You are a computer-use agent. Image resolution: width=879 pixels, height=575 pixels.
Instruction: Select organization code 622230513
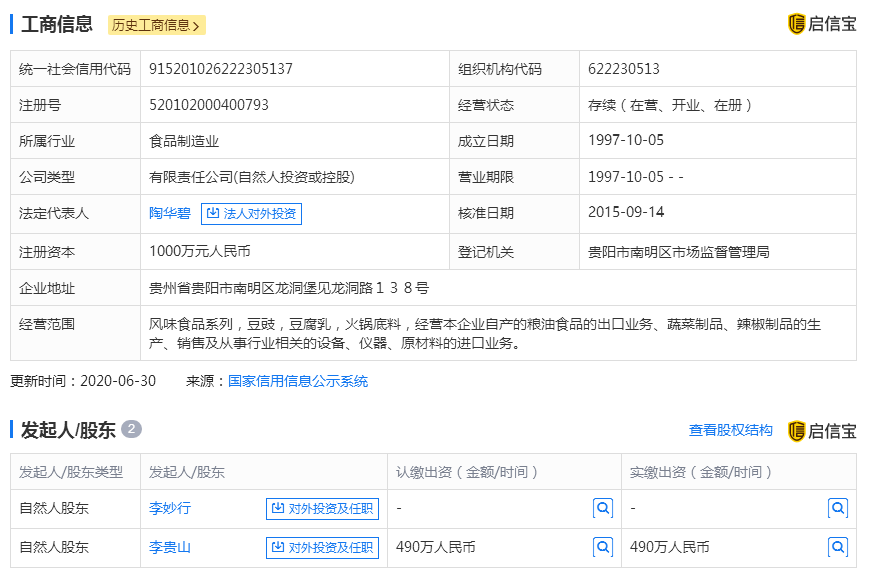(623, 69)
